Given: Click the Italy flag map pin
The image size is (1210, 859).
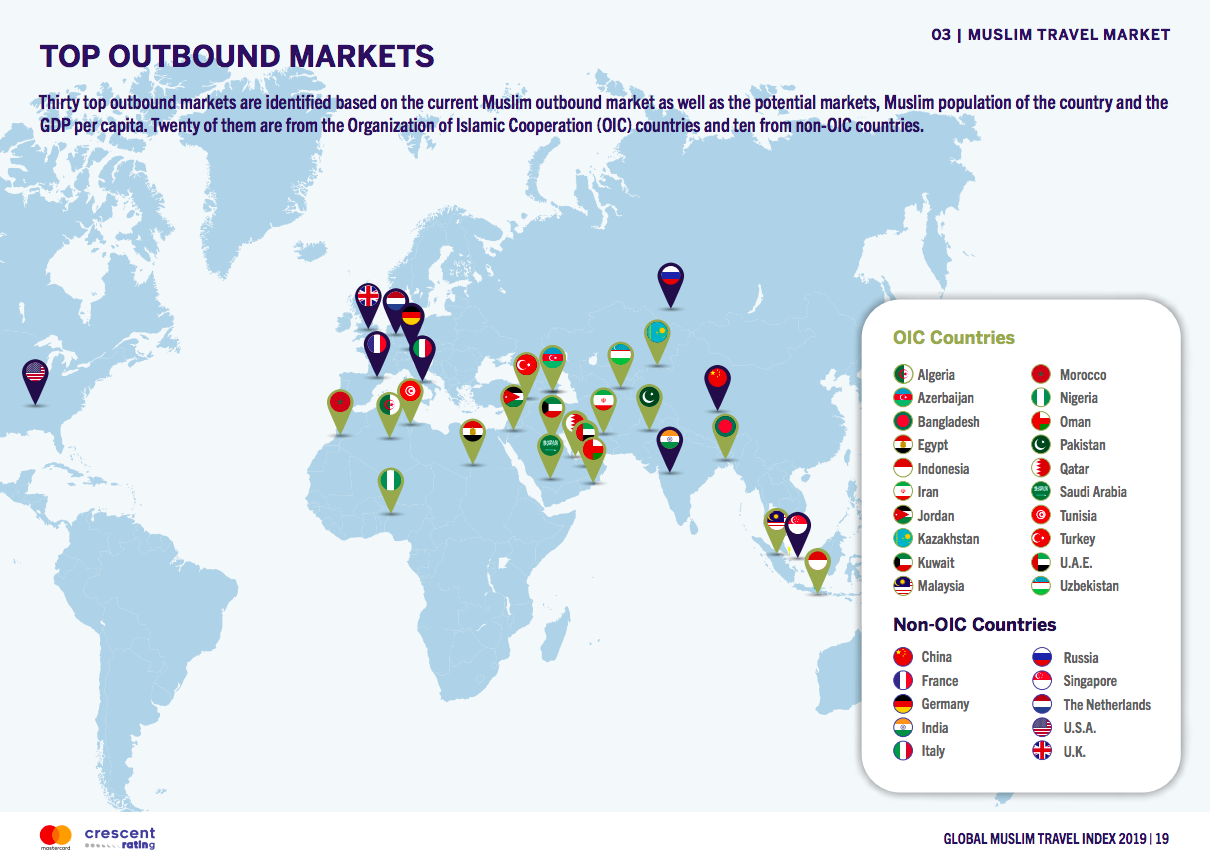Looking at the screenshot, I should point(424,356).
